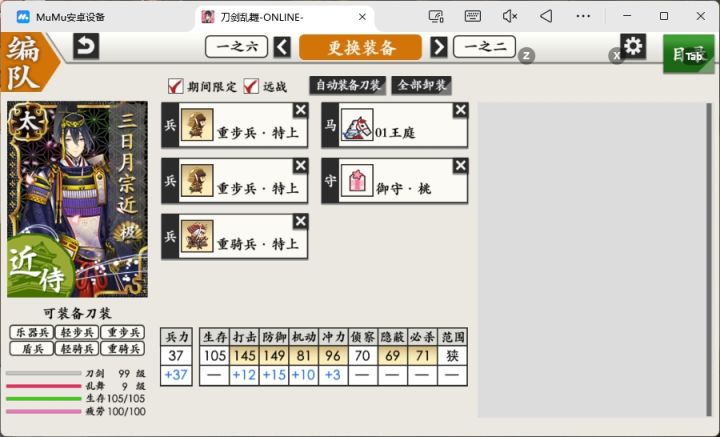Click 侦察 value 70 cell

pyautogui.click(x=363, y=356)
